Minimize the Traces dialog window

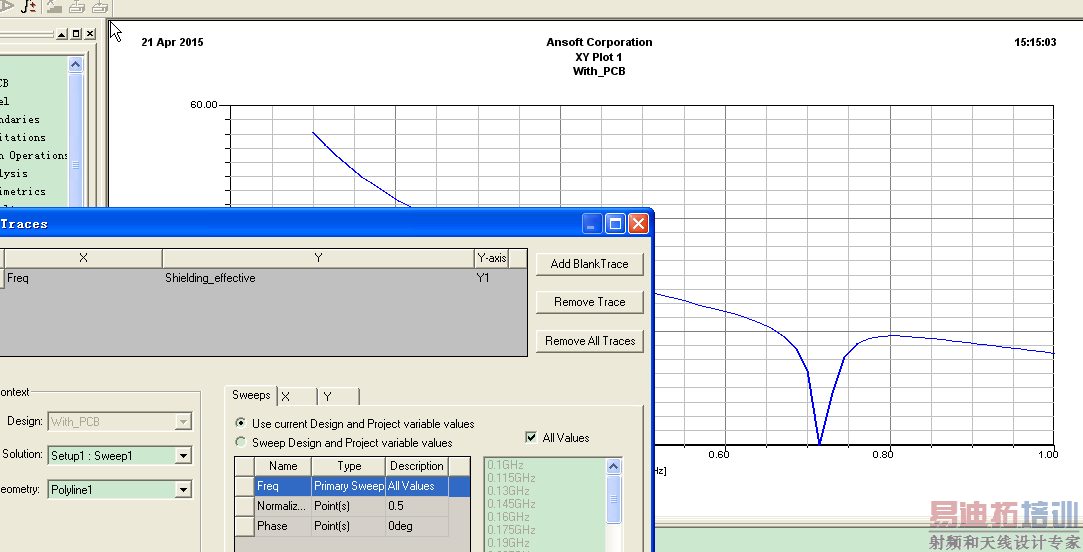click(593, 224)
